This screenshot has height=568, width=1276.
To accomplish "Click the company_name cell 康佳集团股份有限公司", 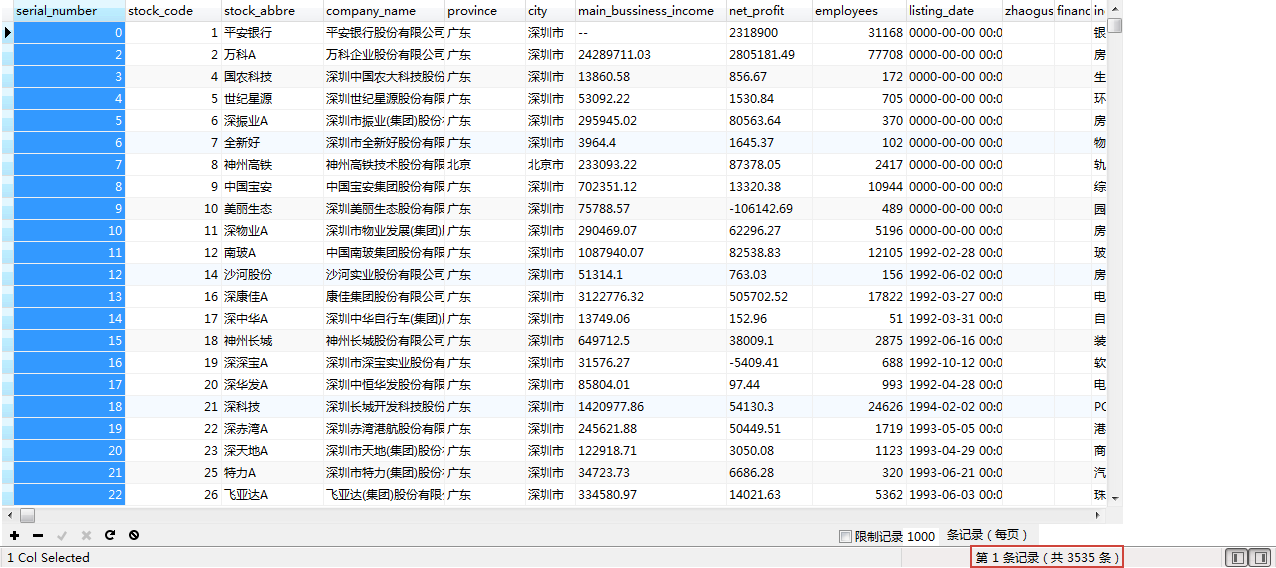I will pyautogui.click(x=384, y=297).
